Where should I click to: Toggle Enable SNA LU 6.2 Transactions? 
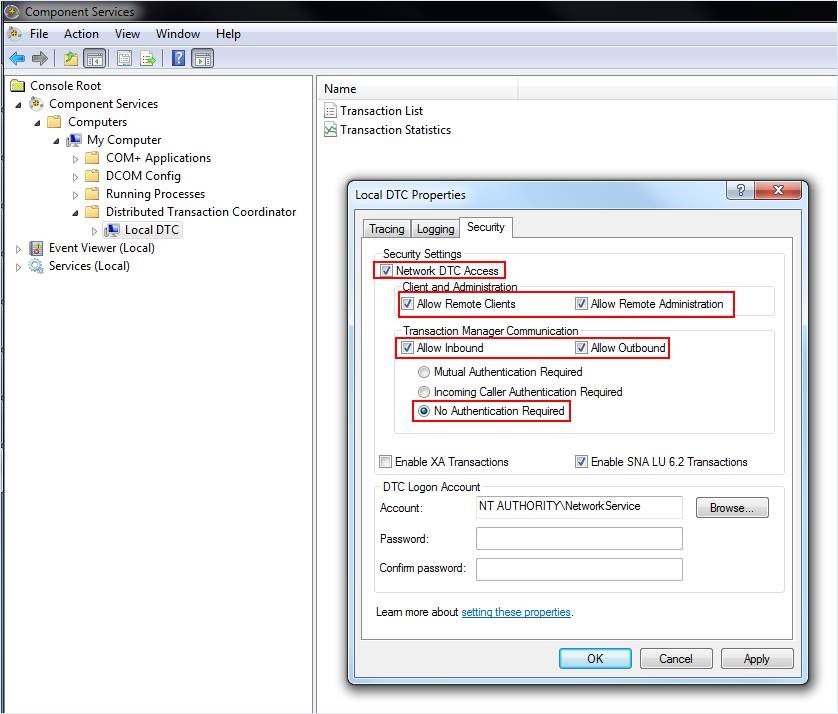click(581, 461)
